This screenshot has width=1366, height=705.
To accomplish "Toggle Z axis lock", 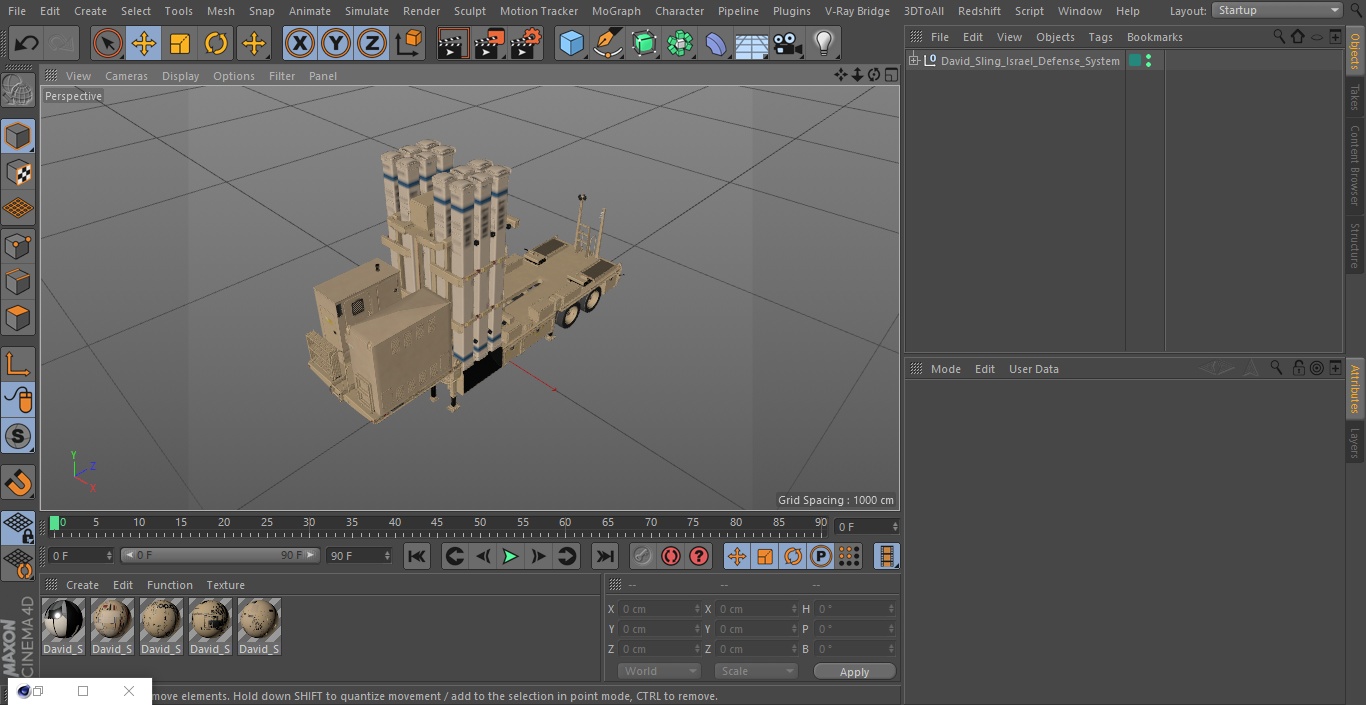I will (x=372, y=43).
